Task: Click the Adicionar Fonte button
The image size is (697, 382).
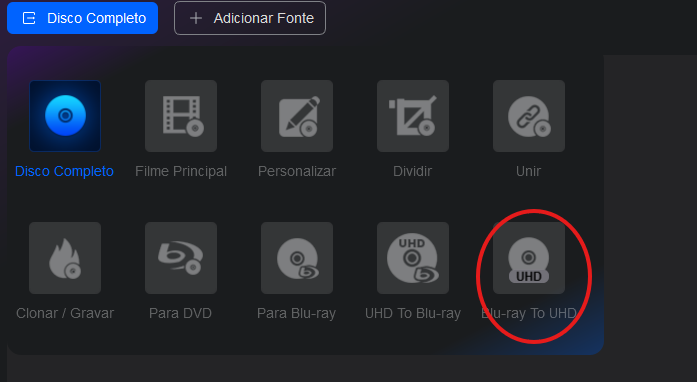Action: [x=250, y=18]
